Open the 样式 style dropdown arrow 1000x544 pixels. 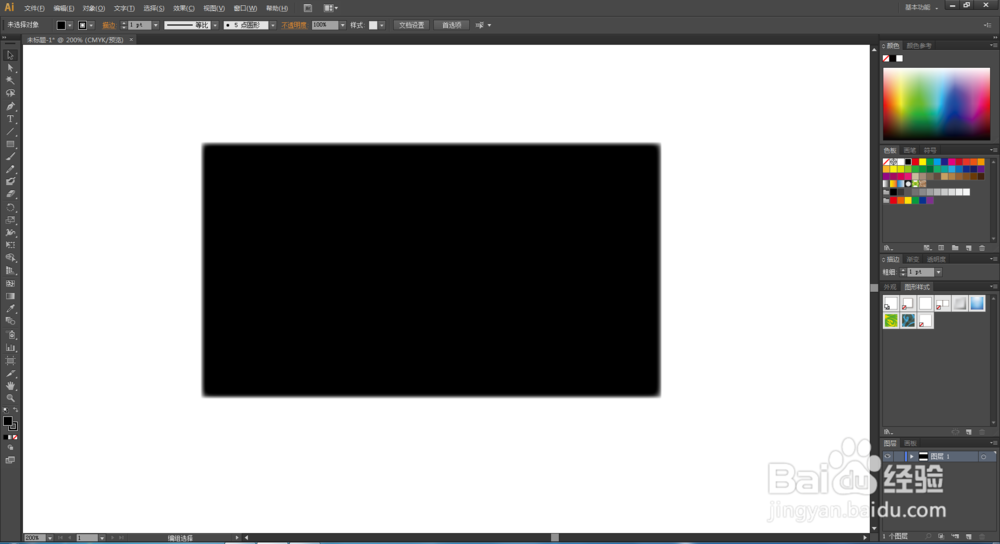[x=382, y=26]
